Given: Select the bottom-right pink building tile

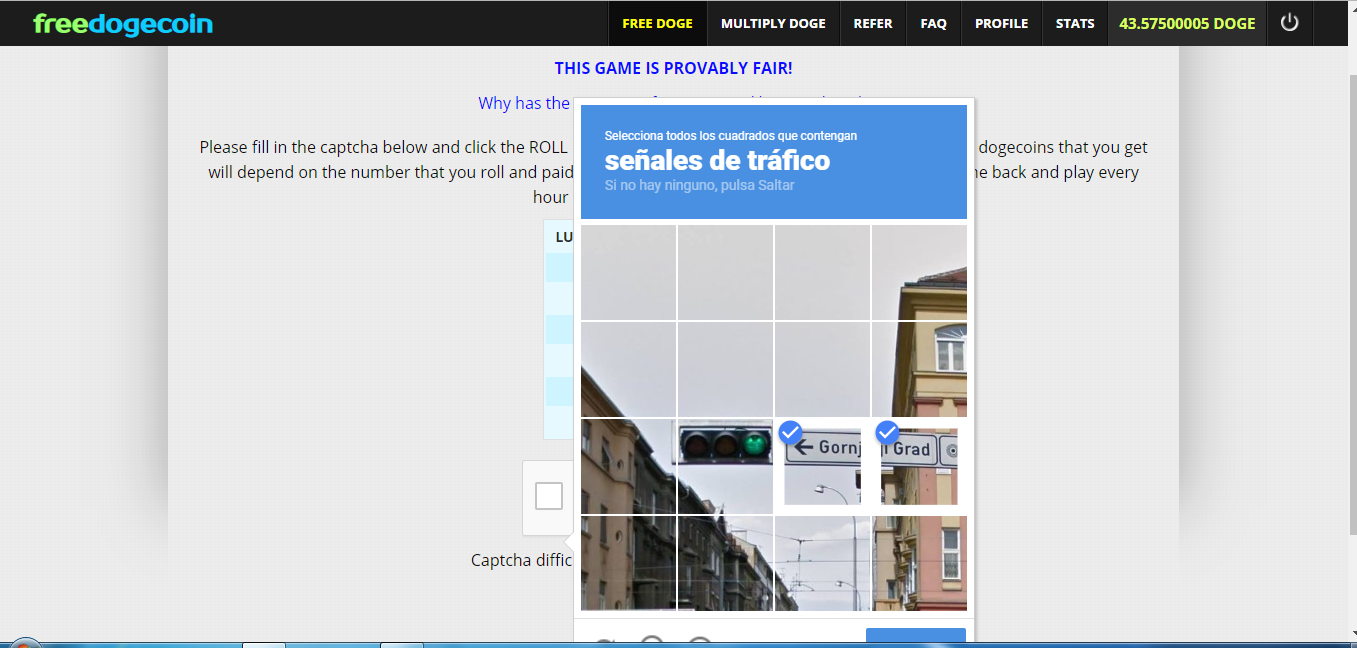Looking at the screenshot, I should coord(919,563).
